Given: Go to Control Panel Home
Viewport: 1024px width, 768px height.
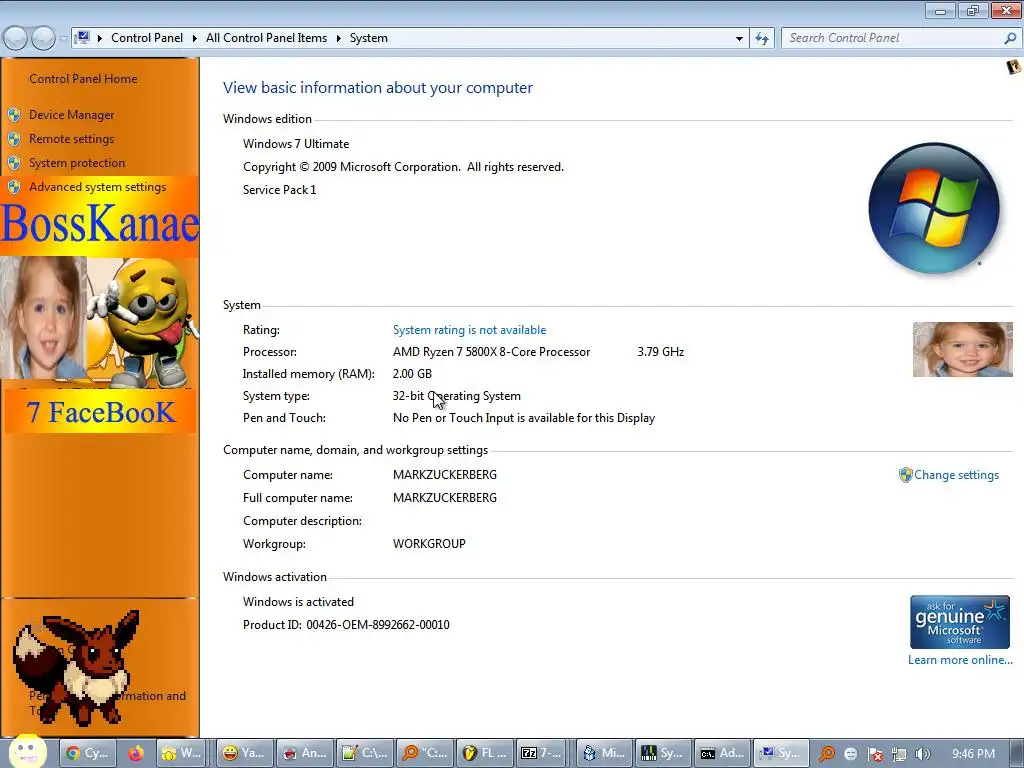Looking at the screenshot, I should (83, 79).
